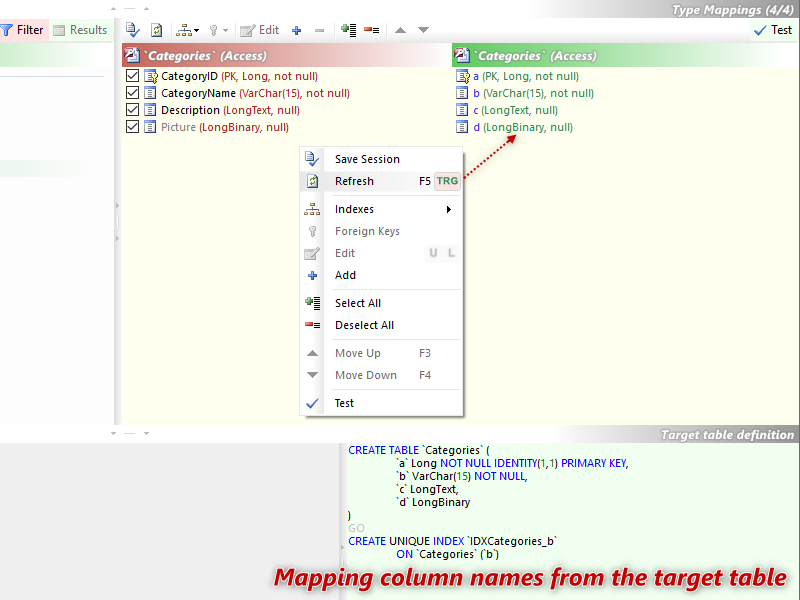This screenshot has height=600, width=800.
Task: Click the Select All toolbar icon
Action: click(349, 31)
